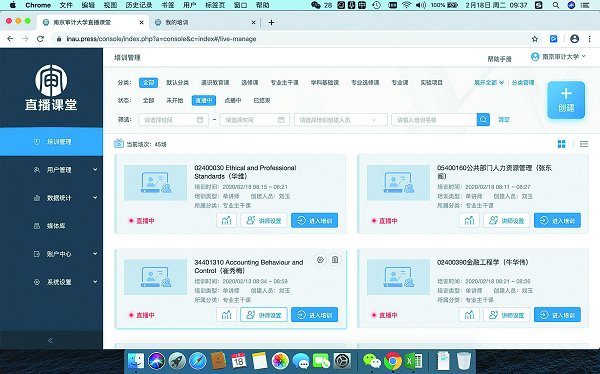Image resolution: width=600 pixels, height=374 pixels.
Task: Open a new browser tab with plus
Action: (271, 23)
